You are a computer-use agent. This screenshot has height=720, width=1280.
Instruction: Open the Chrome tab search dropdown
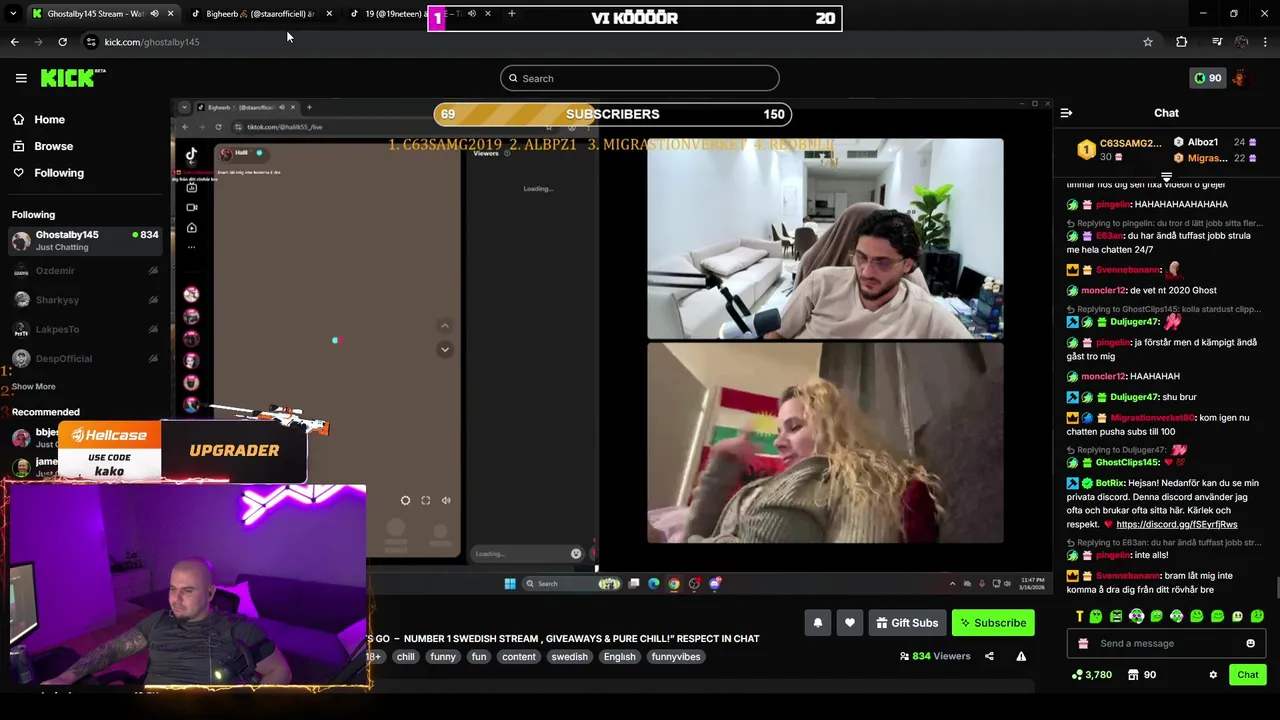(13, 14)
